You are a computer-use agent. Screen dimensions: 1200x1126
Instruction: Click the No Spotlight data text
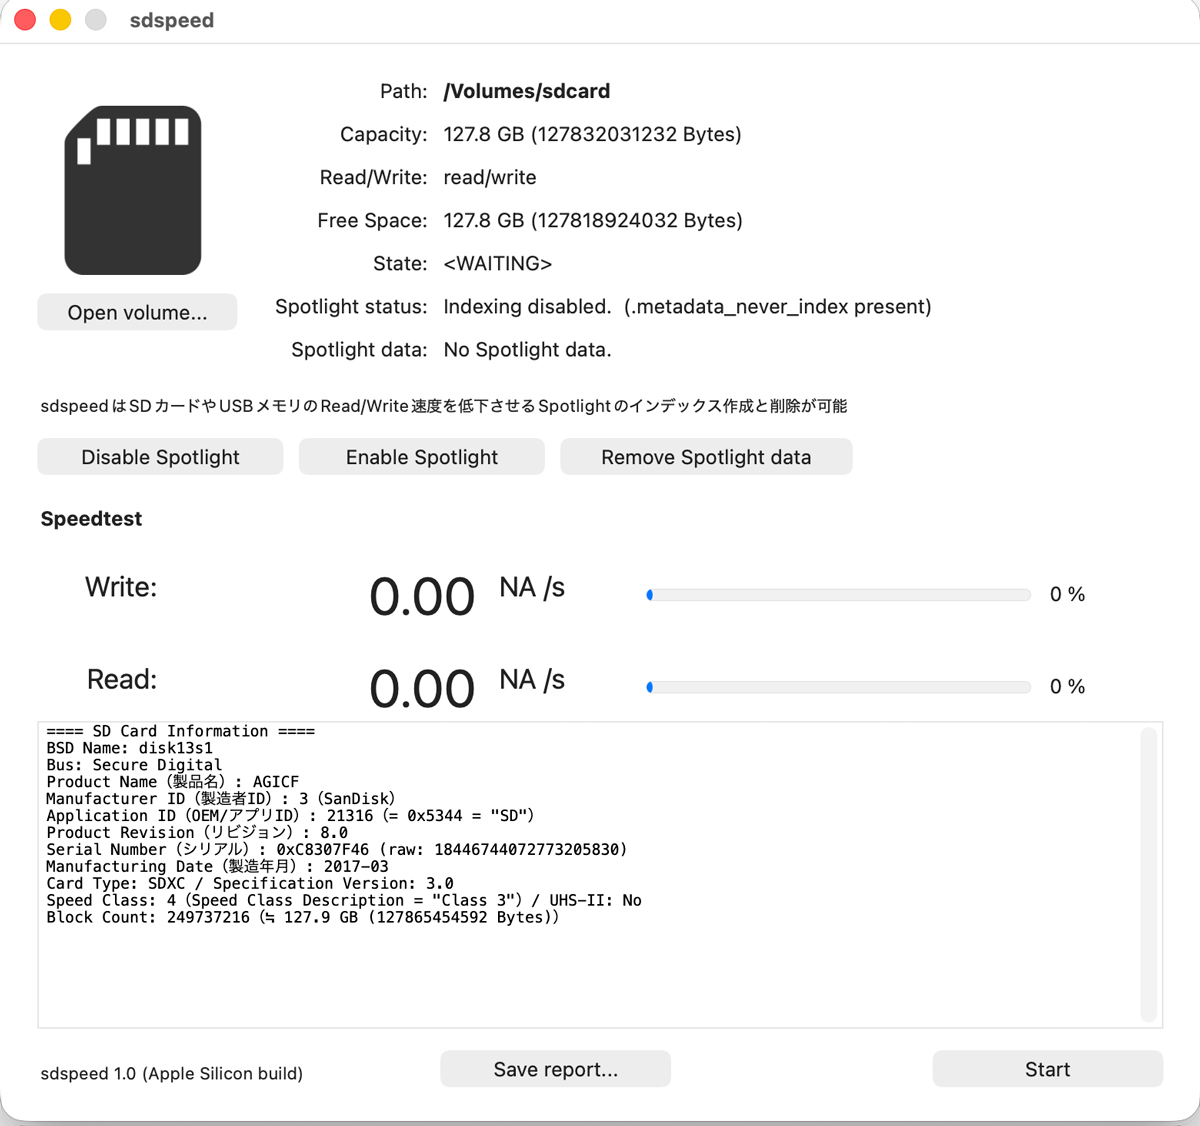pyautogui.click(x=527, y=349)
